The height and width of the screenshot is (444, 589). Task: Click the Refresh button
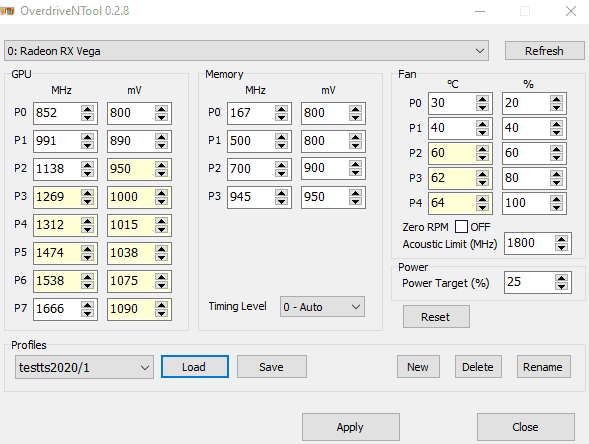click(x=544, y=51)
